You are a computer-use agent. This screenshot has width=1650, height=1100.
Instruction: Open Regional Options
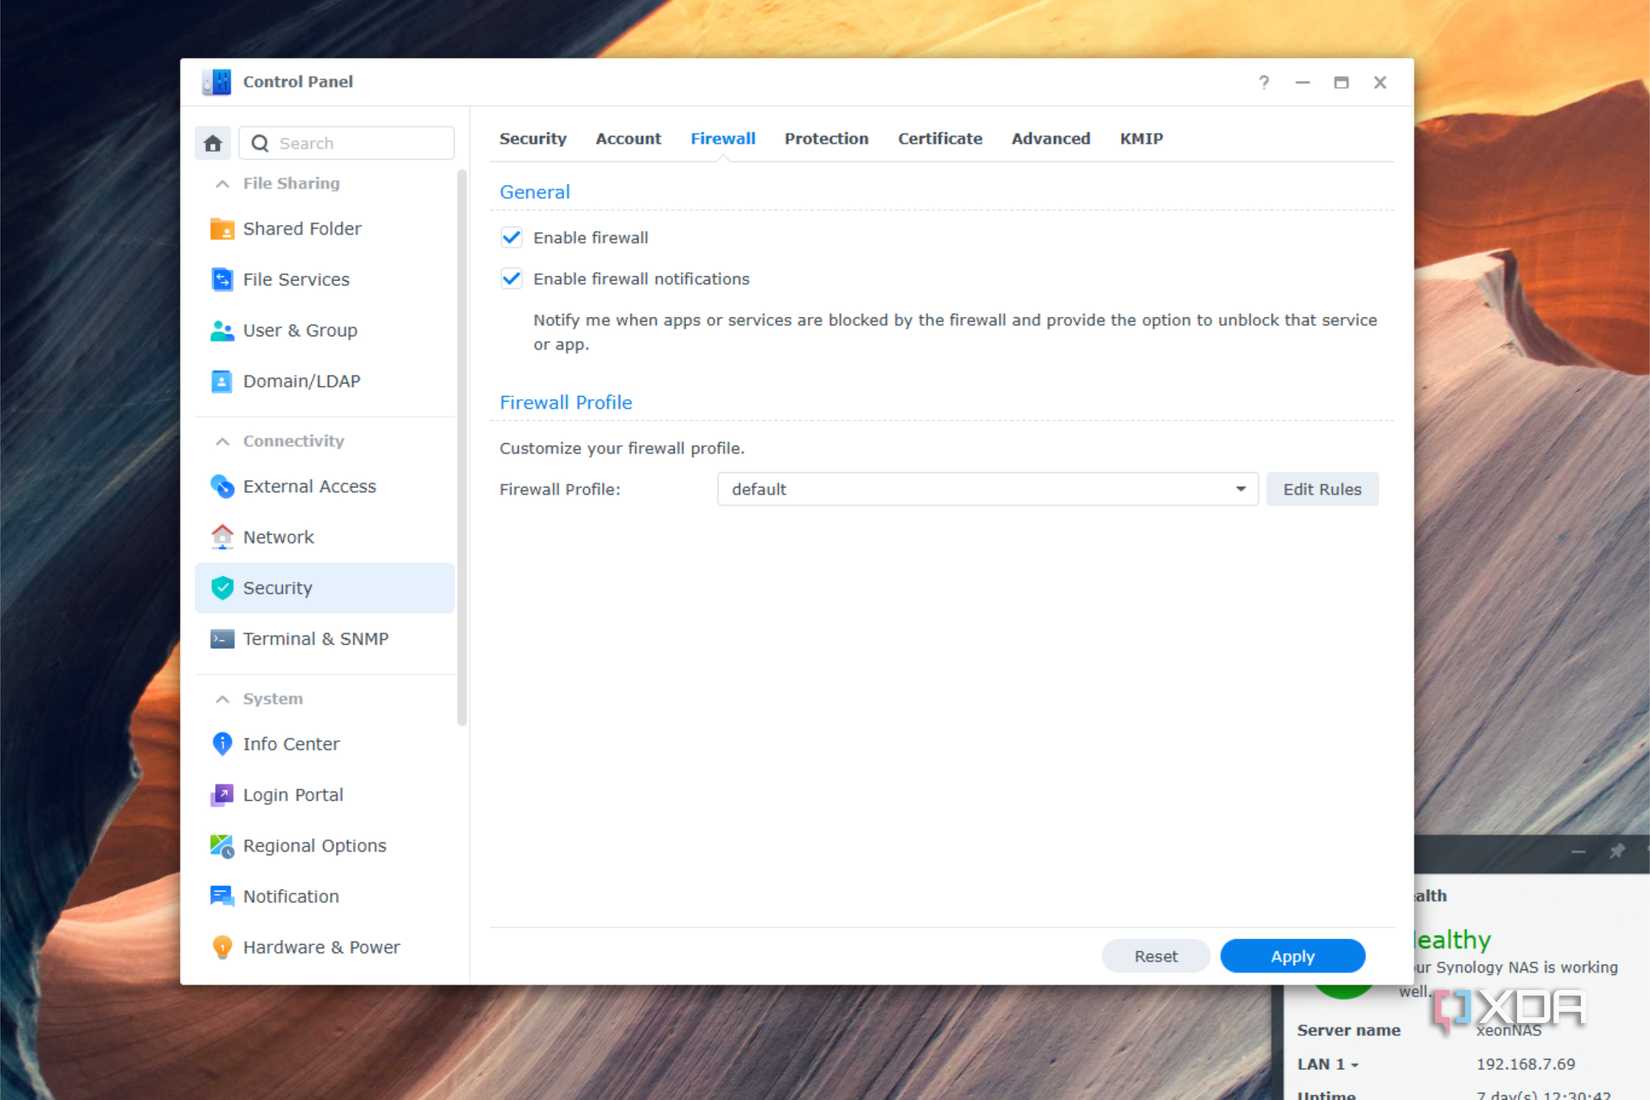(x=325, y=846)
